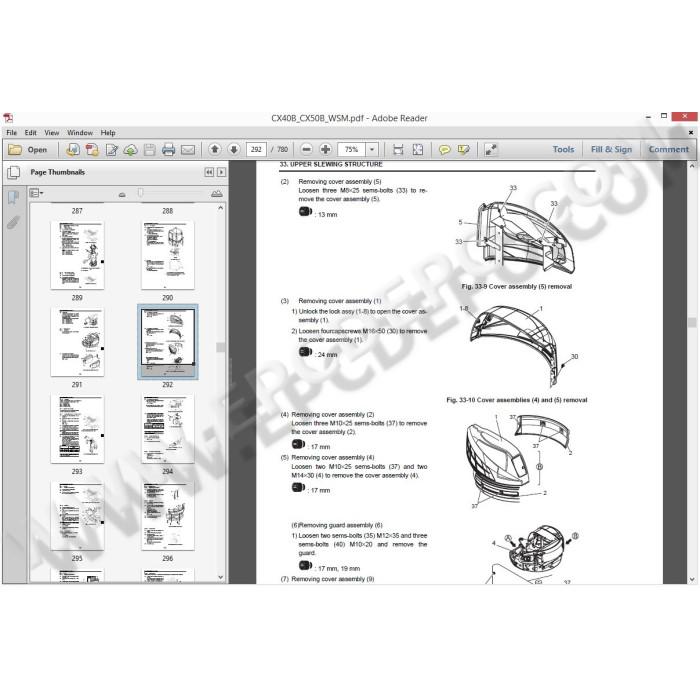This screenshot has height=700, width=700.
Task: Select page 296 thumbnail
Action: pyautogui.click(x=168, y=516)
